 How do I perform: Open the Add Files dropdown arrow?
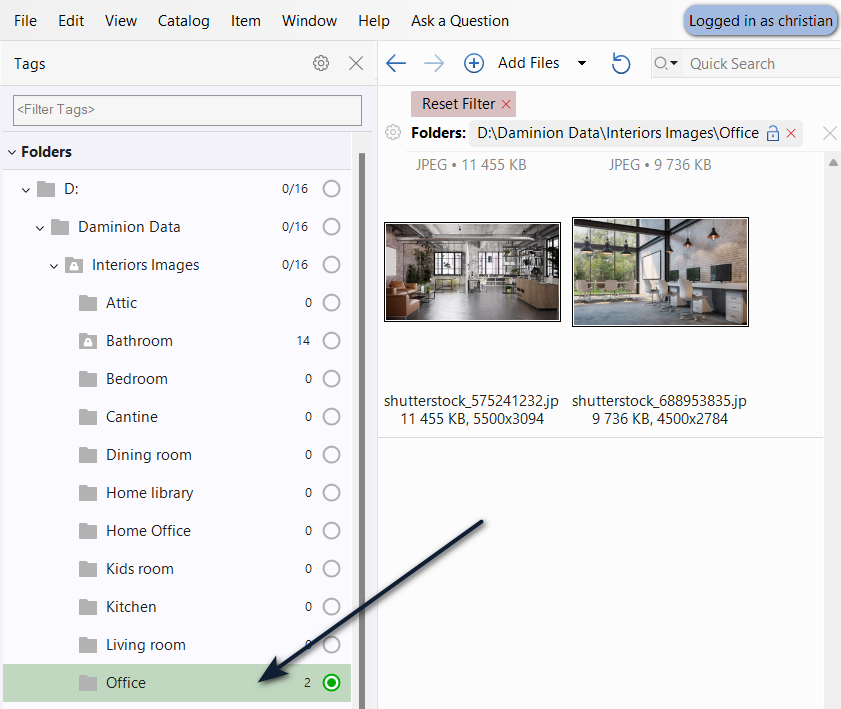coord(582,63)
